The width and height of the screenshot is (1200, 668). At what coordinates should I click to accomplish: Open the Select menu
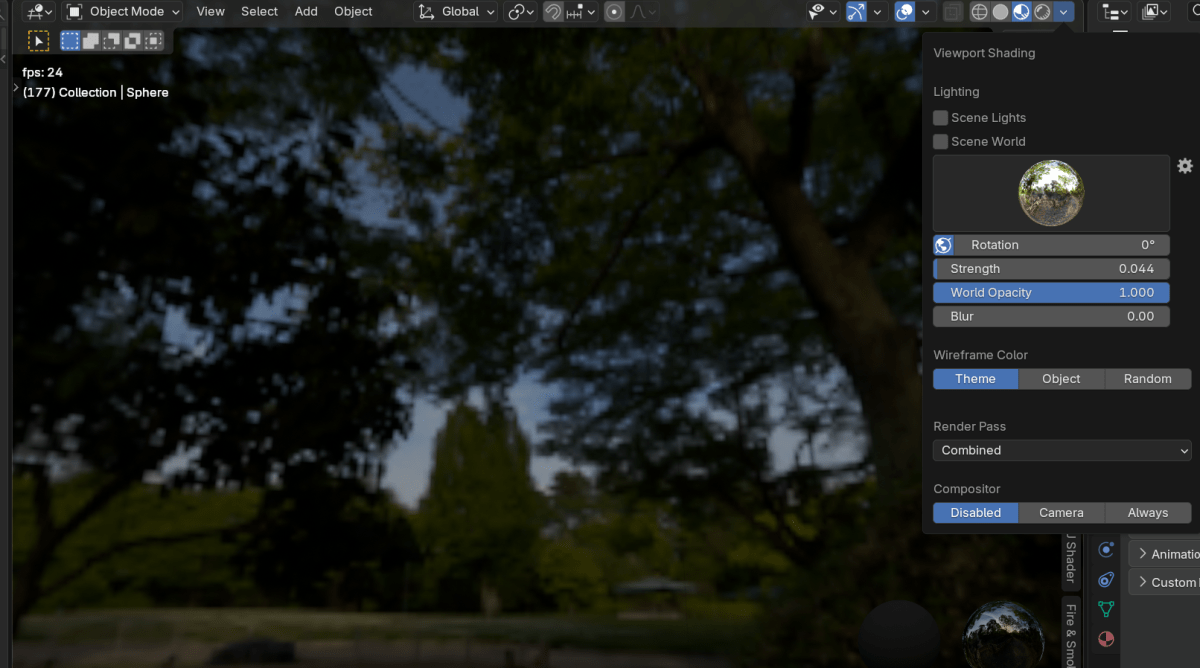point(259,12)
